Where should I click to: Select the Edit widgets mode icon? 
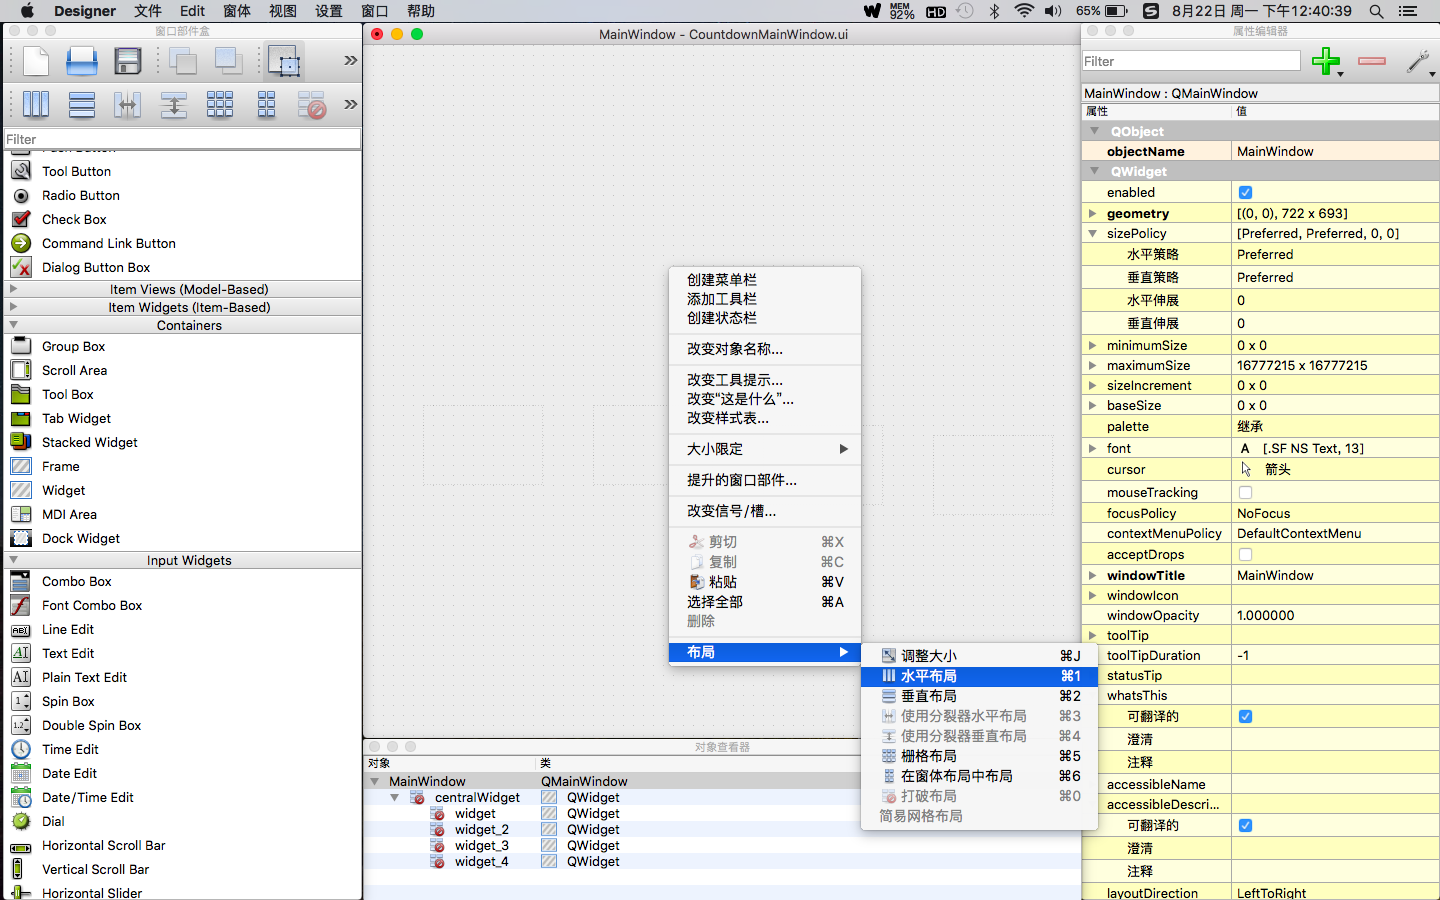284,61
